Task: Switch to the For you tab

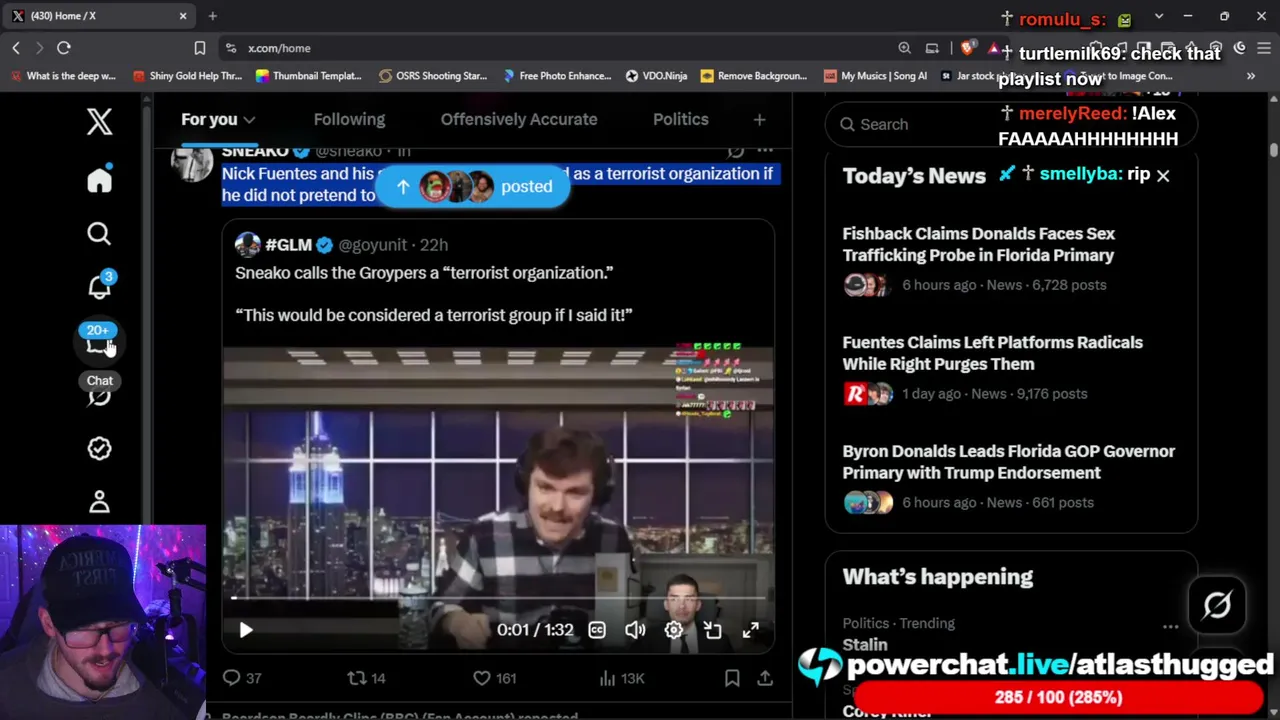Action: (x=218, y=119)
